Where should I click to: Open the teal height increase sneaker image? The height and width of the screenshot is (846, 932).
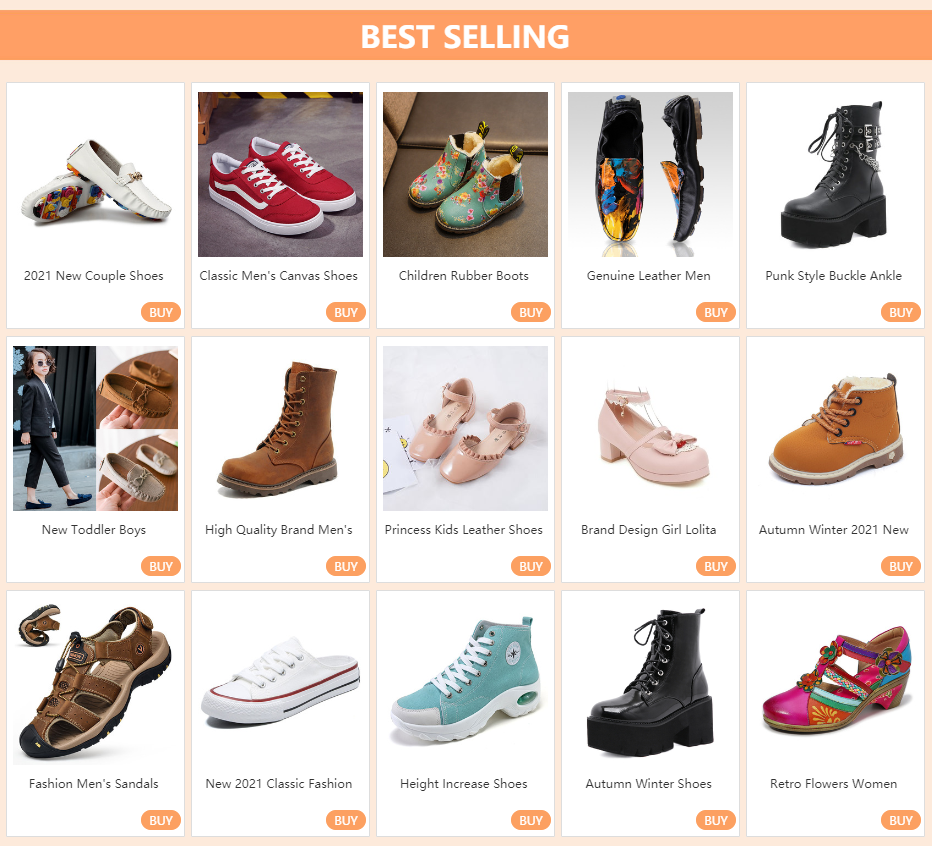(x=465, y=683)
